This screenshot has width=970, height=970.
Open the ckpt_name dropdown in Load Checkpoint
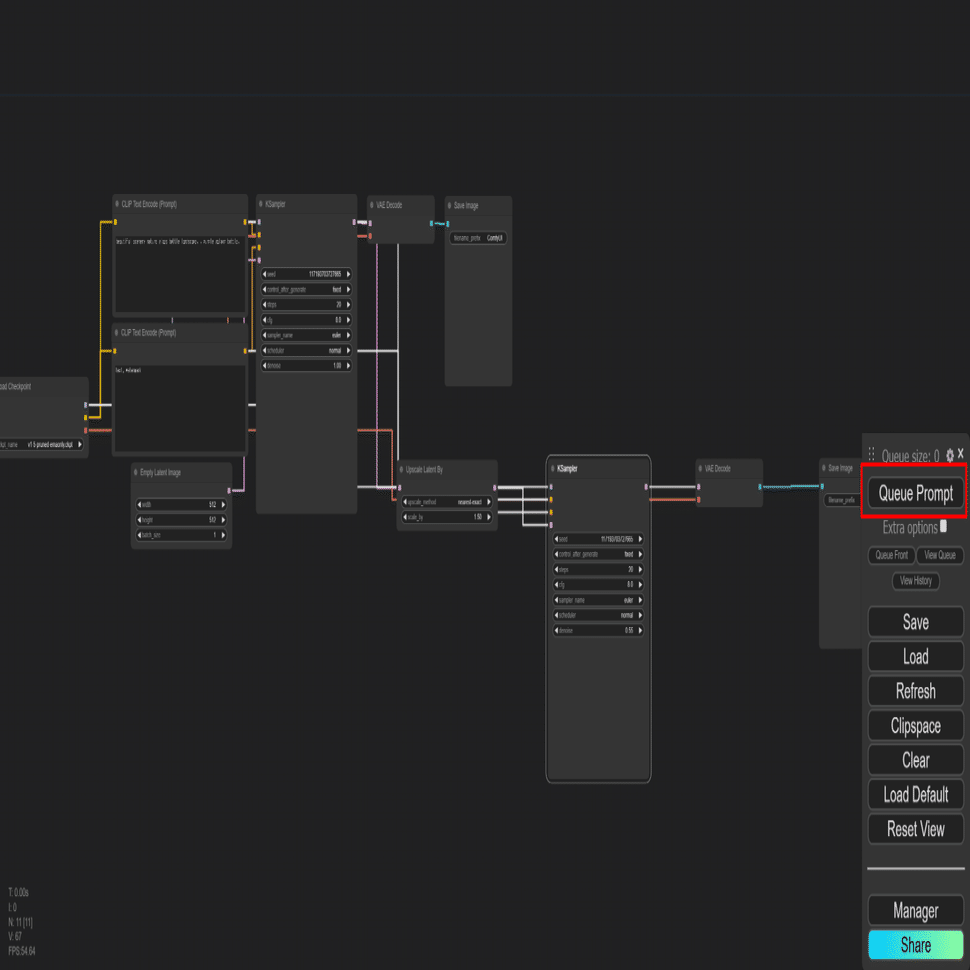click(41, 444)
